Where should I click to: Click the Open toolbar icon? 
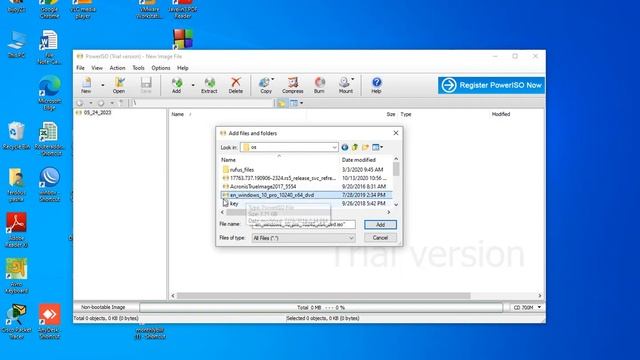pyautogui.click(x=119, y=85)
